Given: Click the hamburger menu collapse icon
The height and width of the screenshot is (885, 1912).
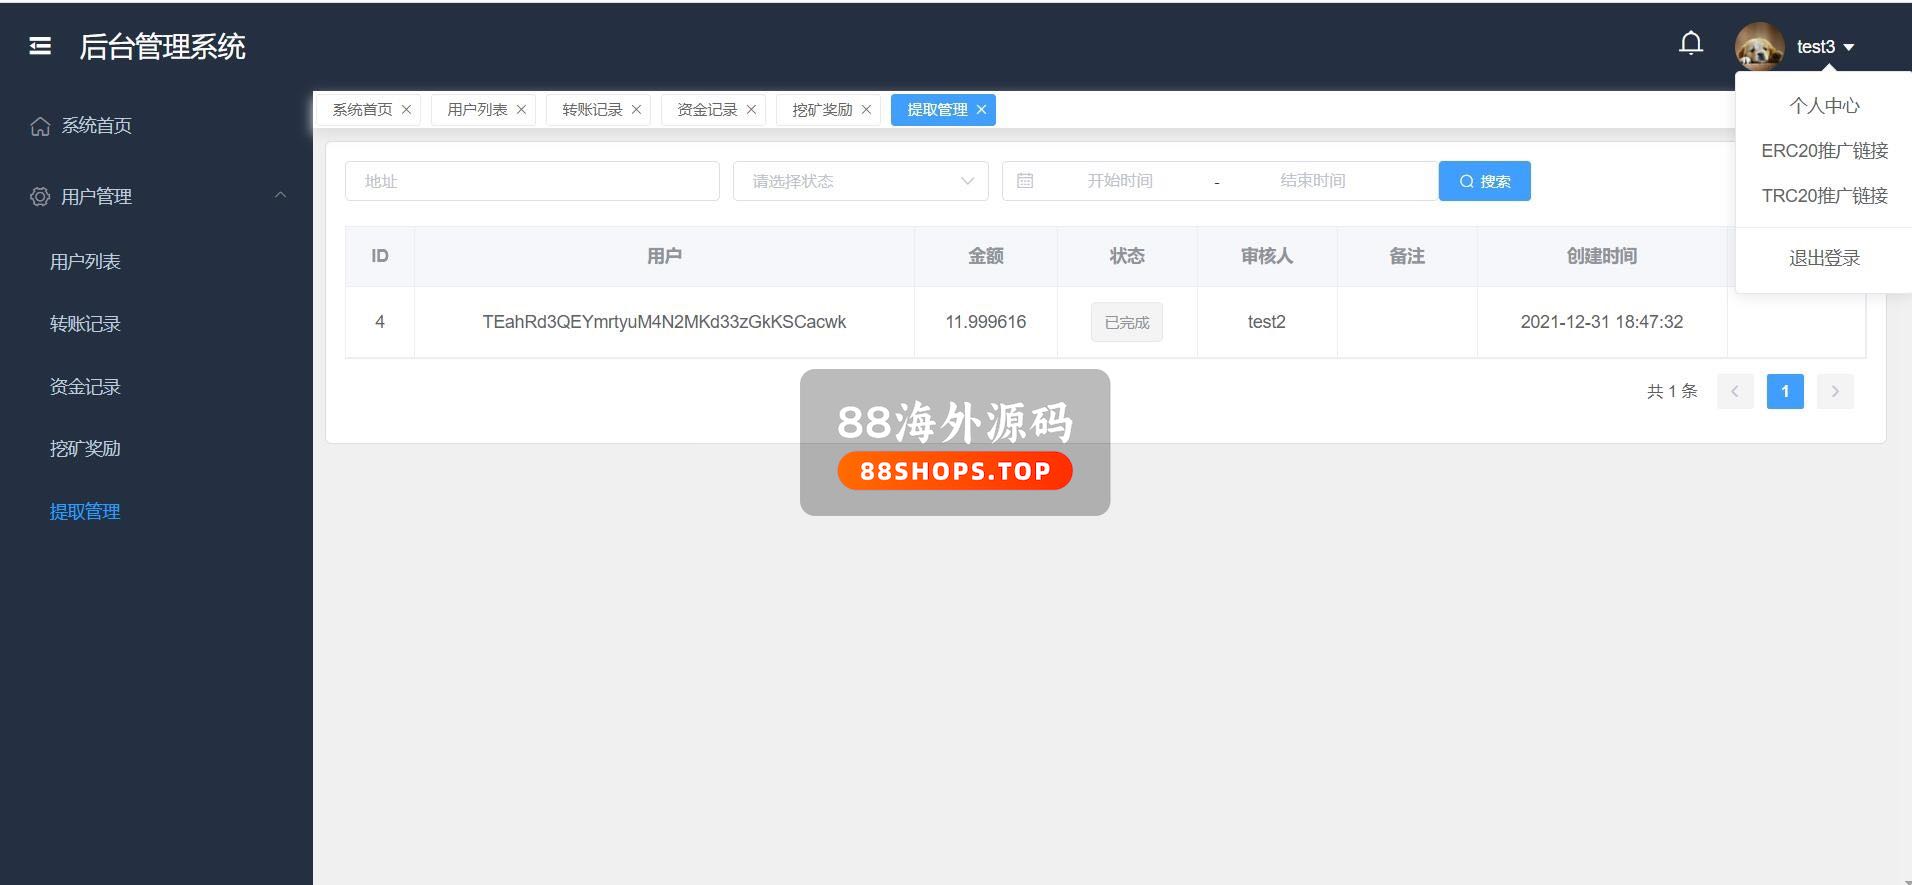Looking at the screenshot, I should 40,46.
